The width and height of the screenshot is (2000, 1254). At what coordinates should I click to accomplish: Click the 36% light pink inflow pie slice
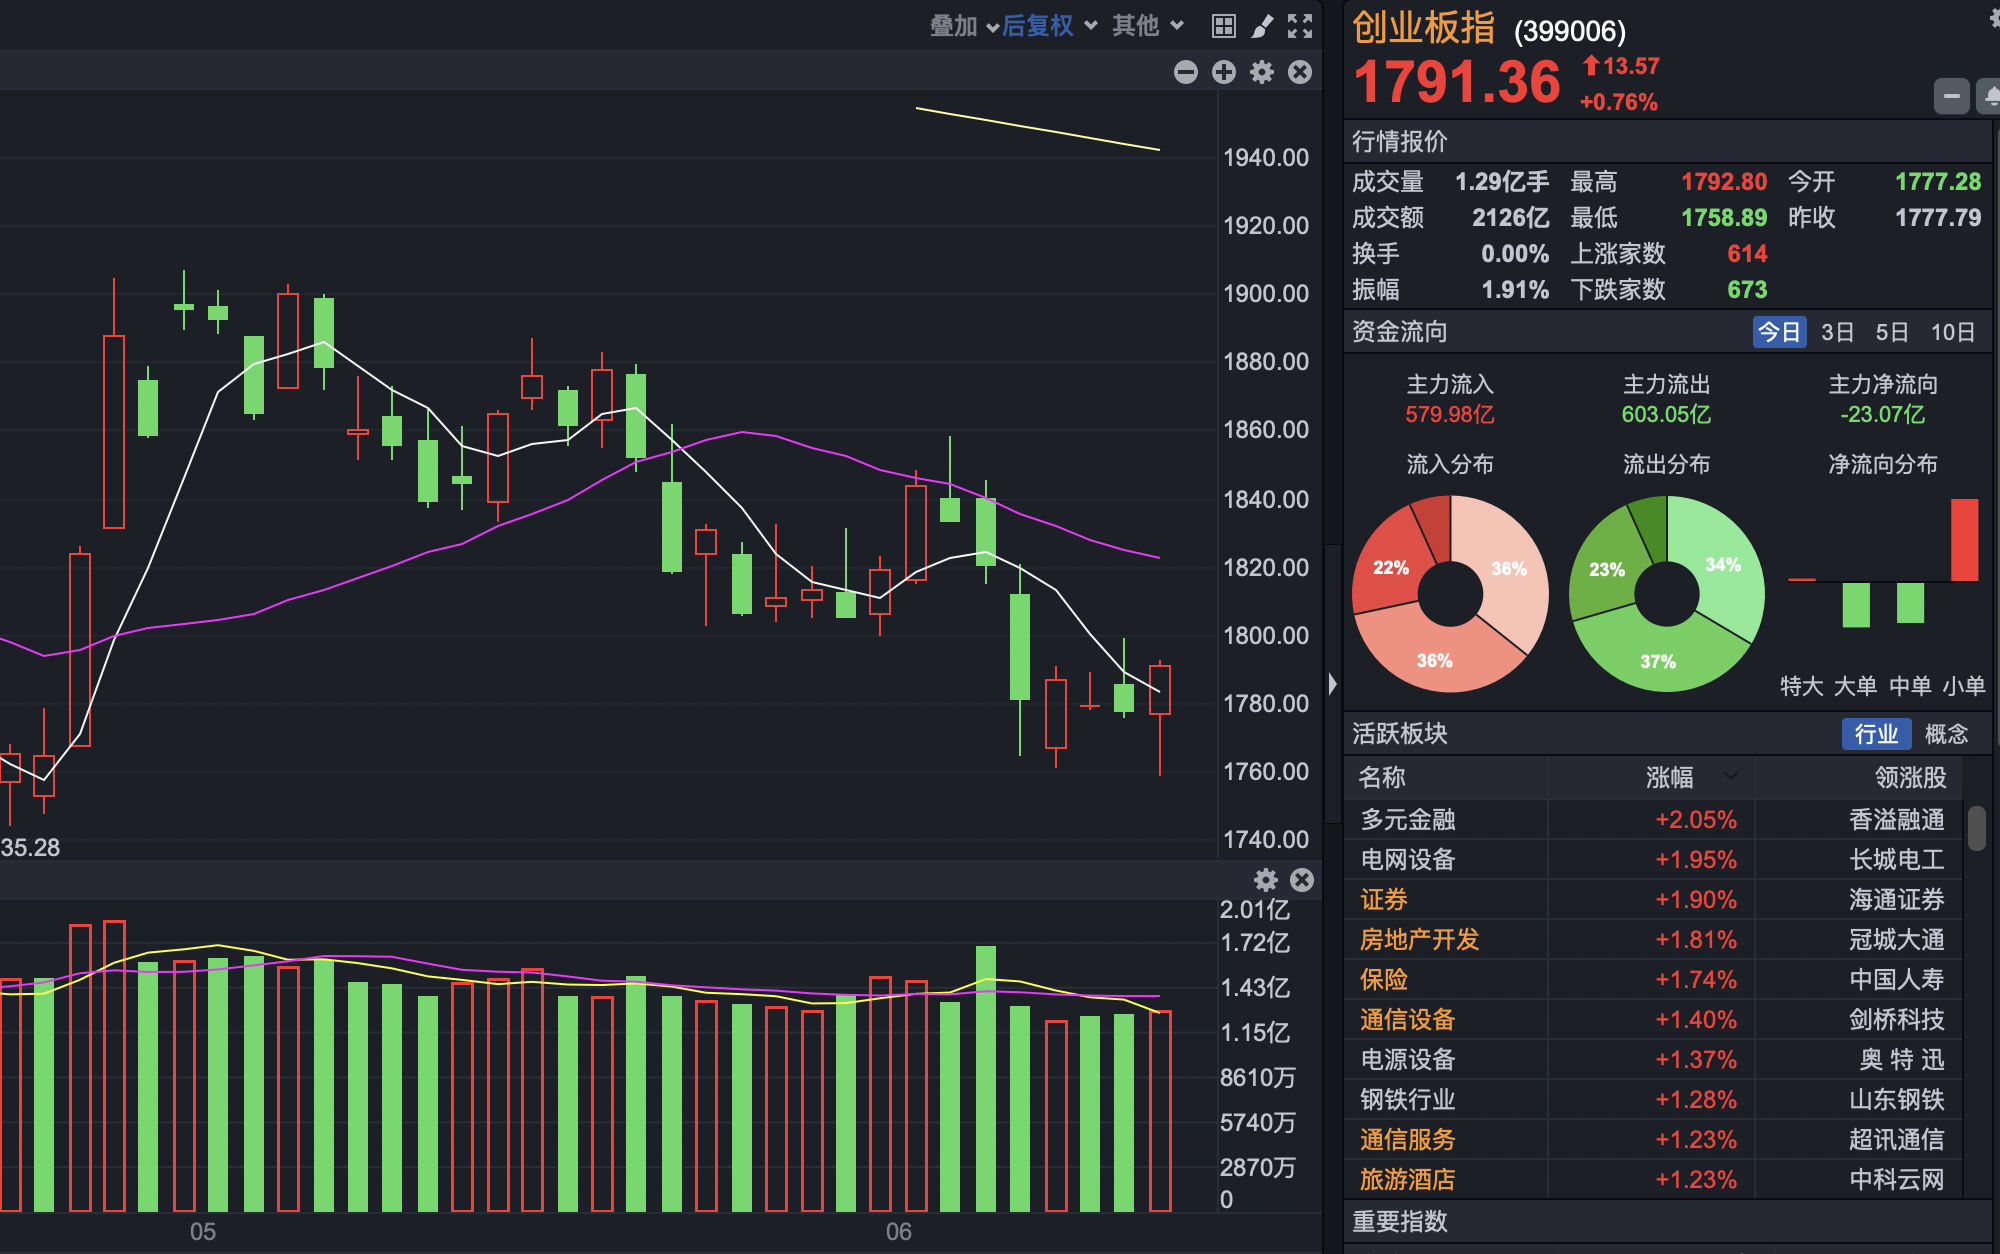coord(1508,570)
